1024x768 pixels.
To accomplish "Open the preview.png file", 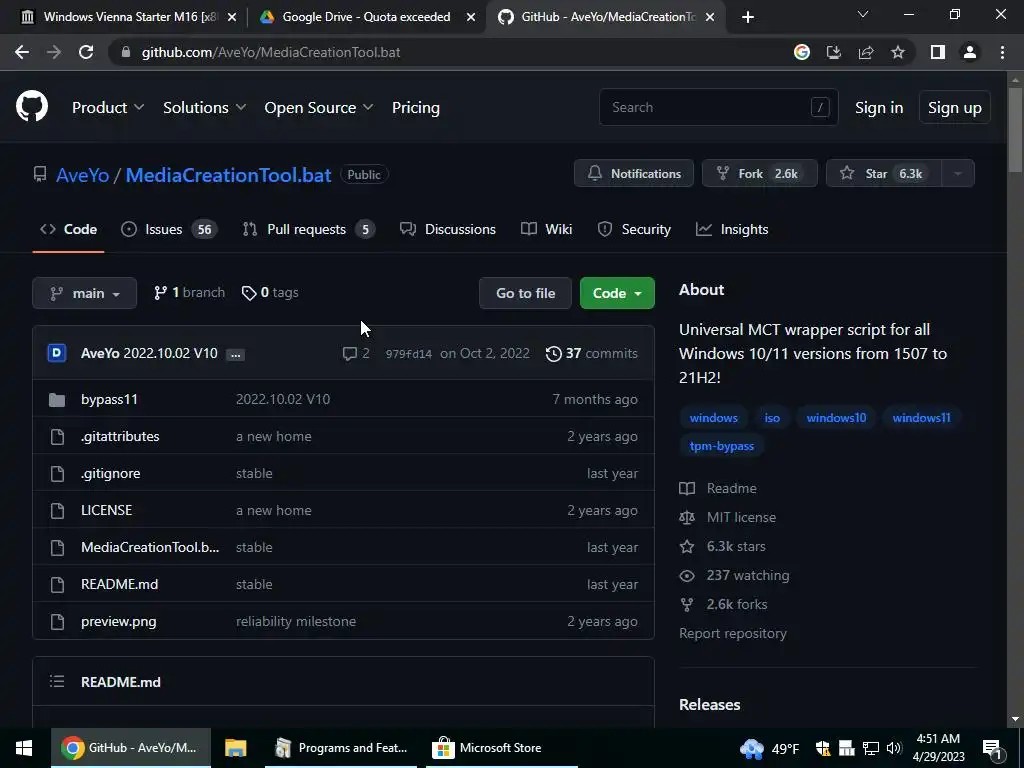I will [x=119, y=622].
